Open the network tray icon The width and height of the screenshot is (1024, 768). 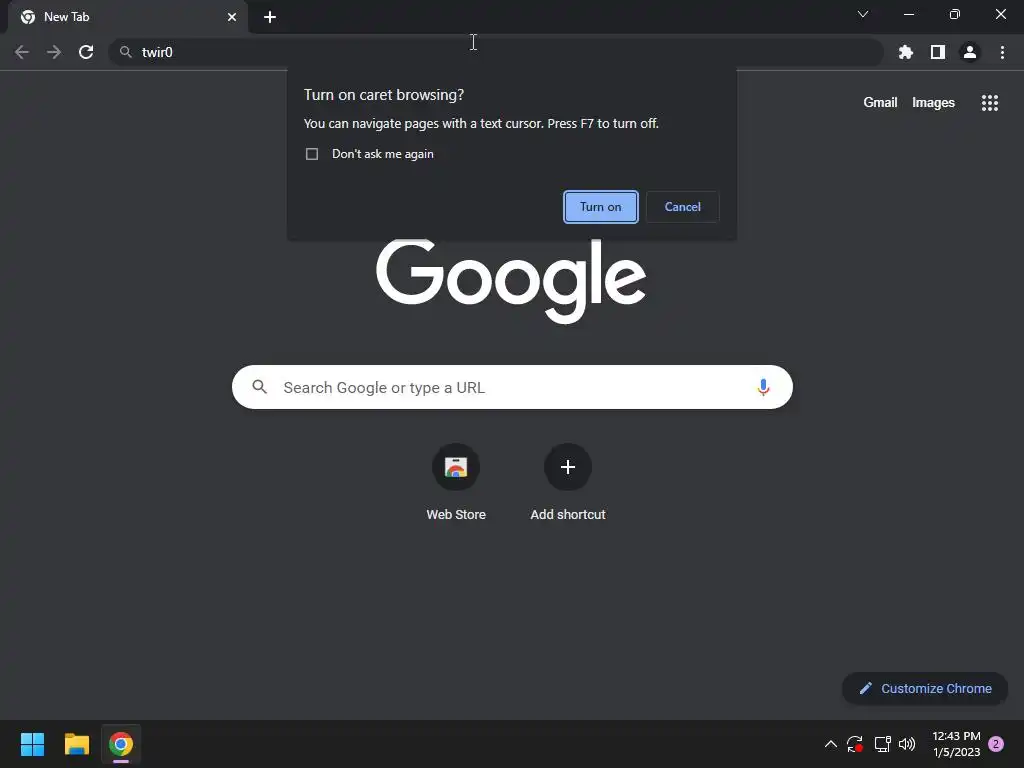882,744
